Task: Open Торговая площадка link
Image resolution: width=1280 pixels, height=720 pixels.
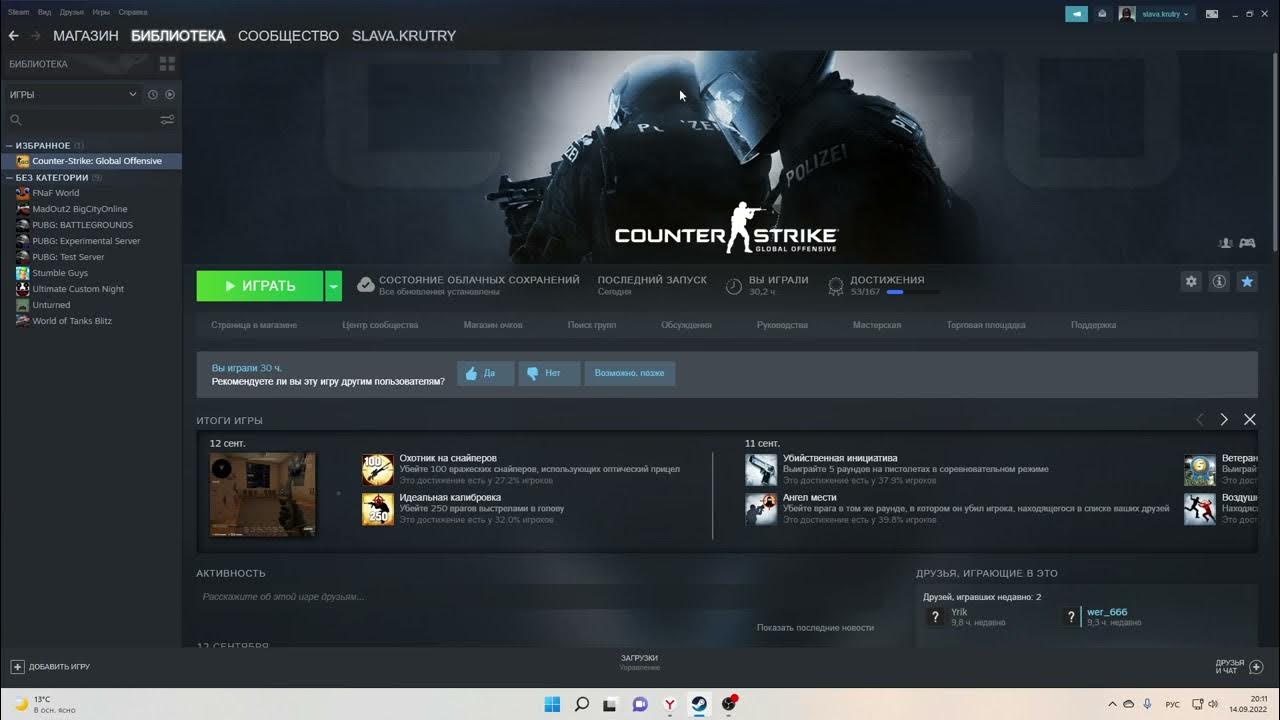Action: pyautogui.click(x=986, y=325)
